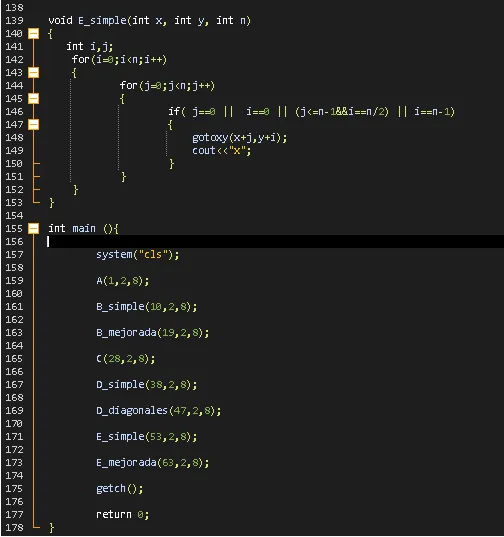
Task: Click the 'return 0;' statement
Action: (123, 515)
